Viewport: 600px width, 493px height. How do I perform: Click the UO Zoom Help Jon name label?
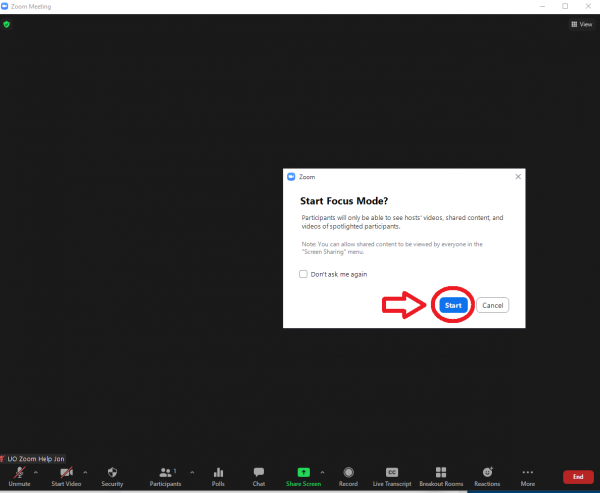(36, 459)
